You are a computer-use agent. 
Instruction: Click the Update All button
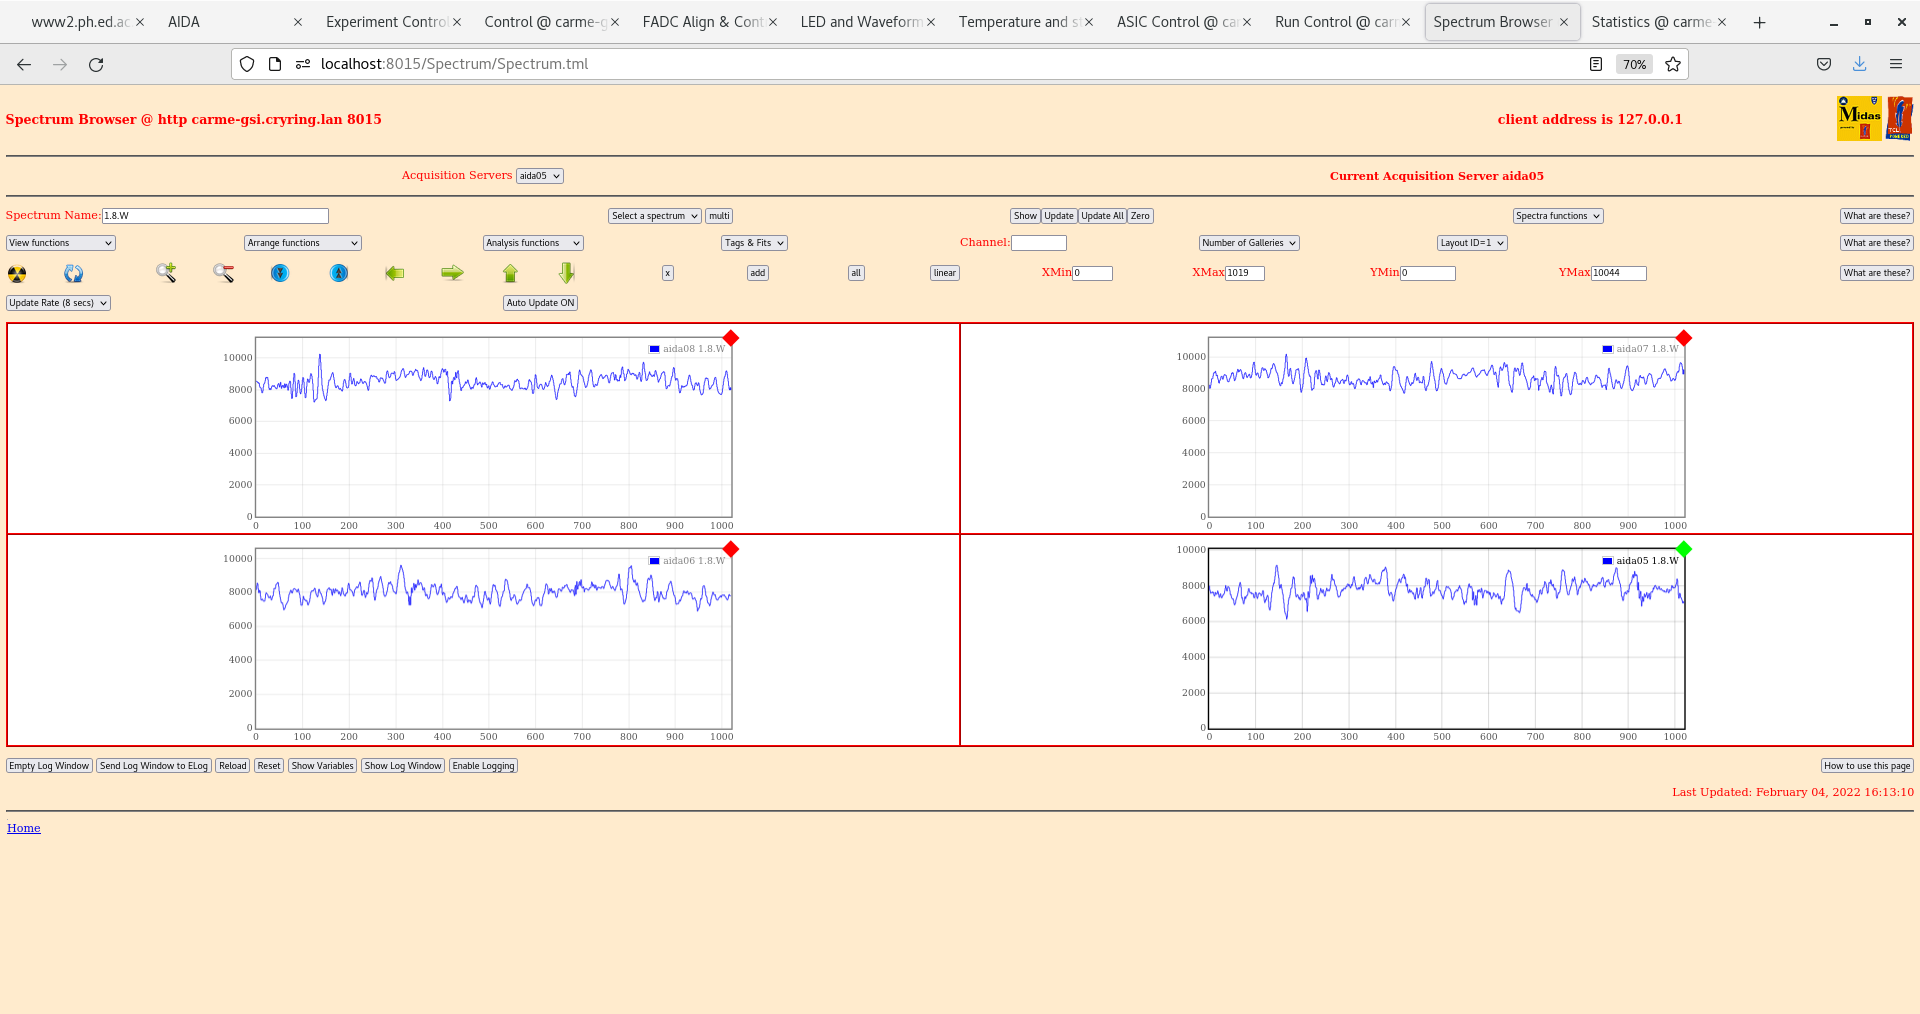pos(1102,216)
